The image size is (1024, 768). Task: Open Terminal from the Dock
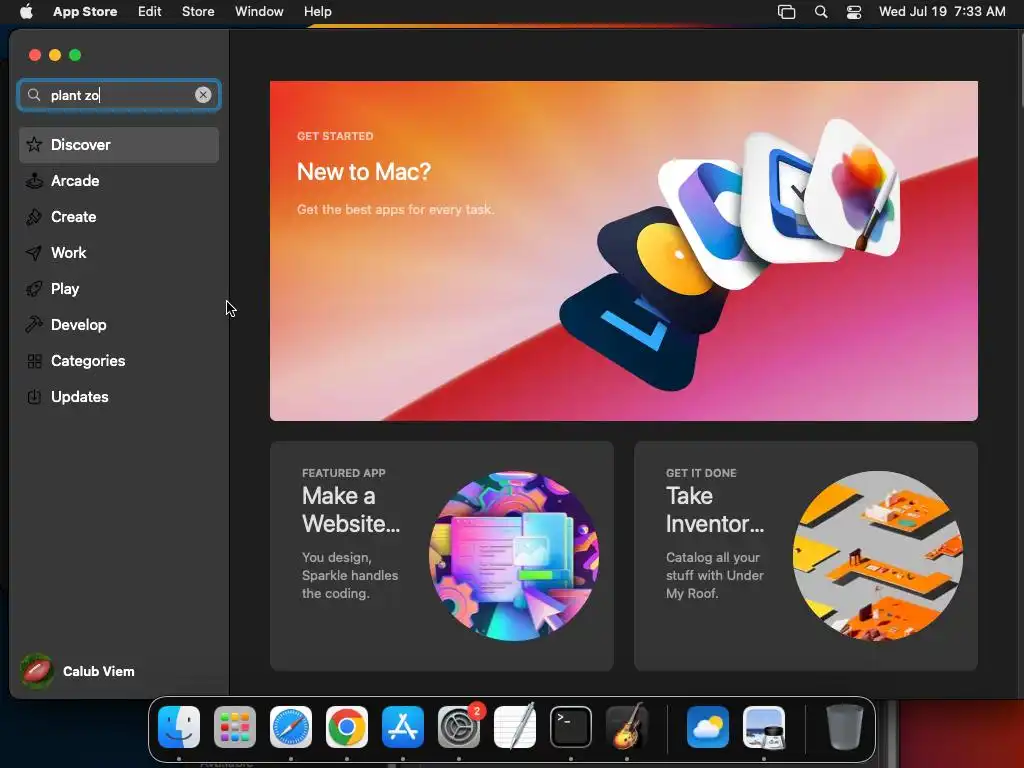coord(571,727)
